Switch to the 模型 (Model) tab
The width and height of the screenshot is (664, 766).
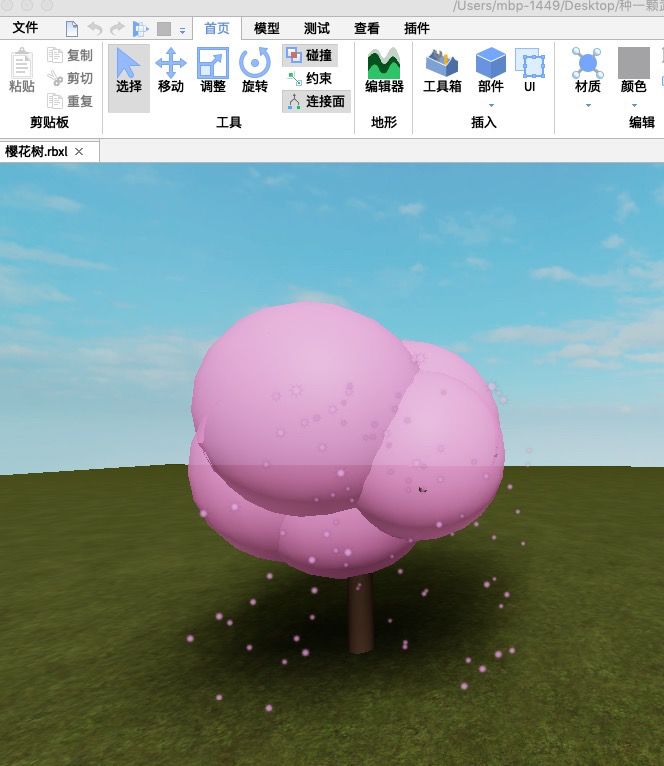pyautogui.click(x=267, y=28)
